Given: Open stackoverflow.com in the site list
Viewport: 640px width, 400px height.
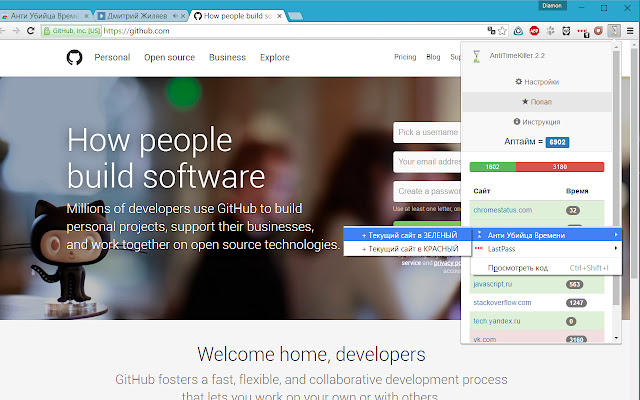Looking at the screenshot, I should [502, 302].
